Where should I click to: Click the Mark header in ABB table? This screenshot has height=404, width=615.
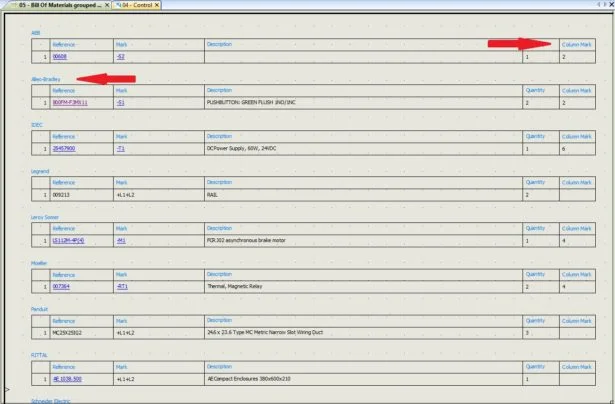pyautogui.click(x=121, y=44)
